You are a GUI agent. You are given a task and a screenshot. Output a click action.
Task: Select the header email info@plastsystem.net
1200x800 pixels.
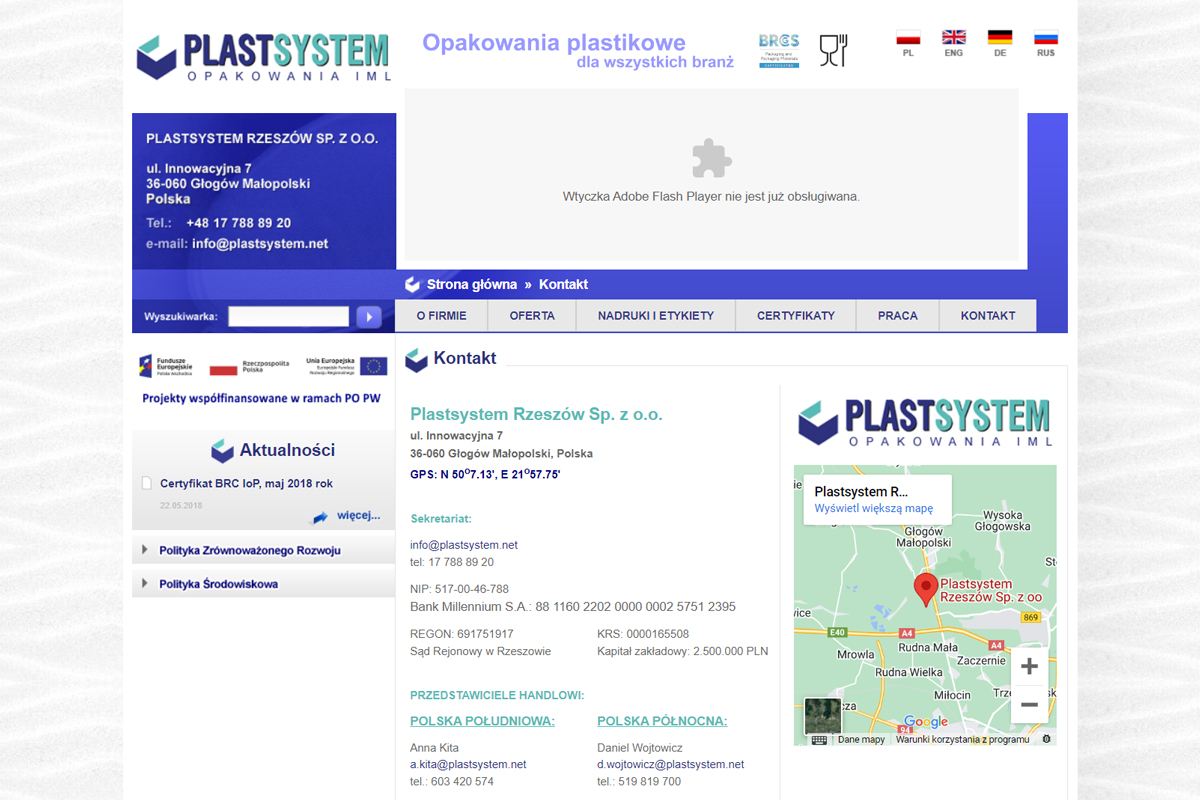tap(260, 244)
